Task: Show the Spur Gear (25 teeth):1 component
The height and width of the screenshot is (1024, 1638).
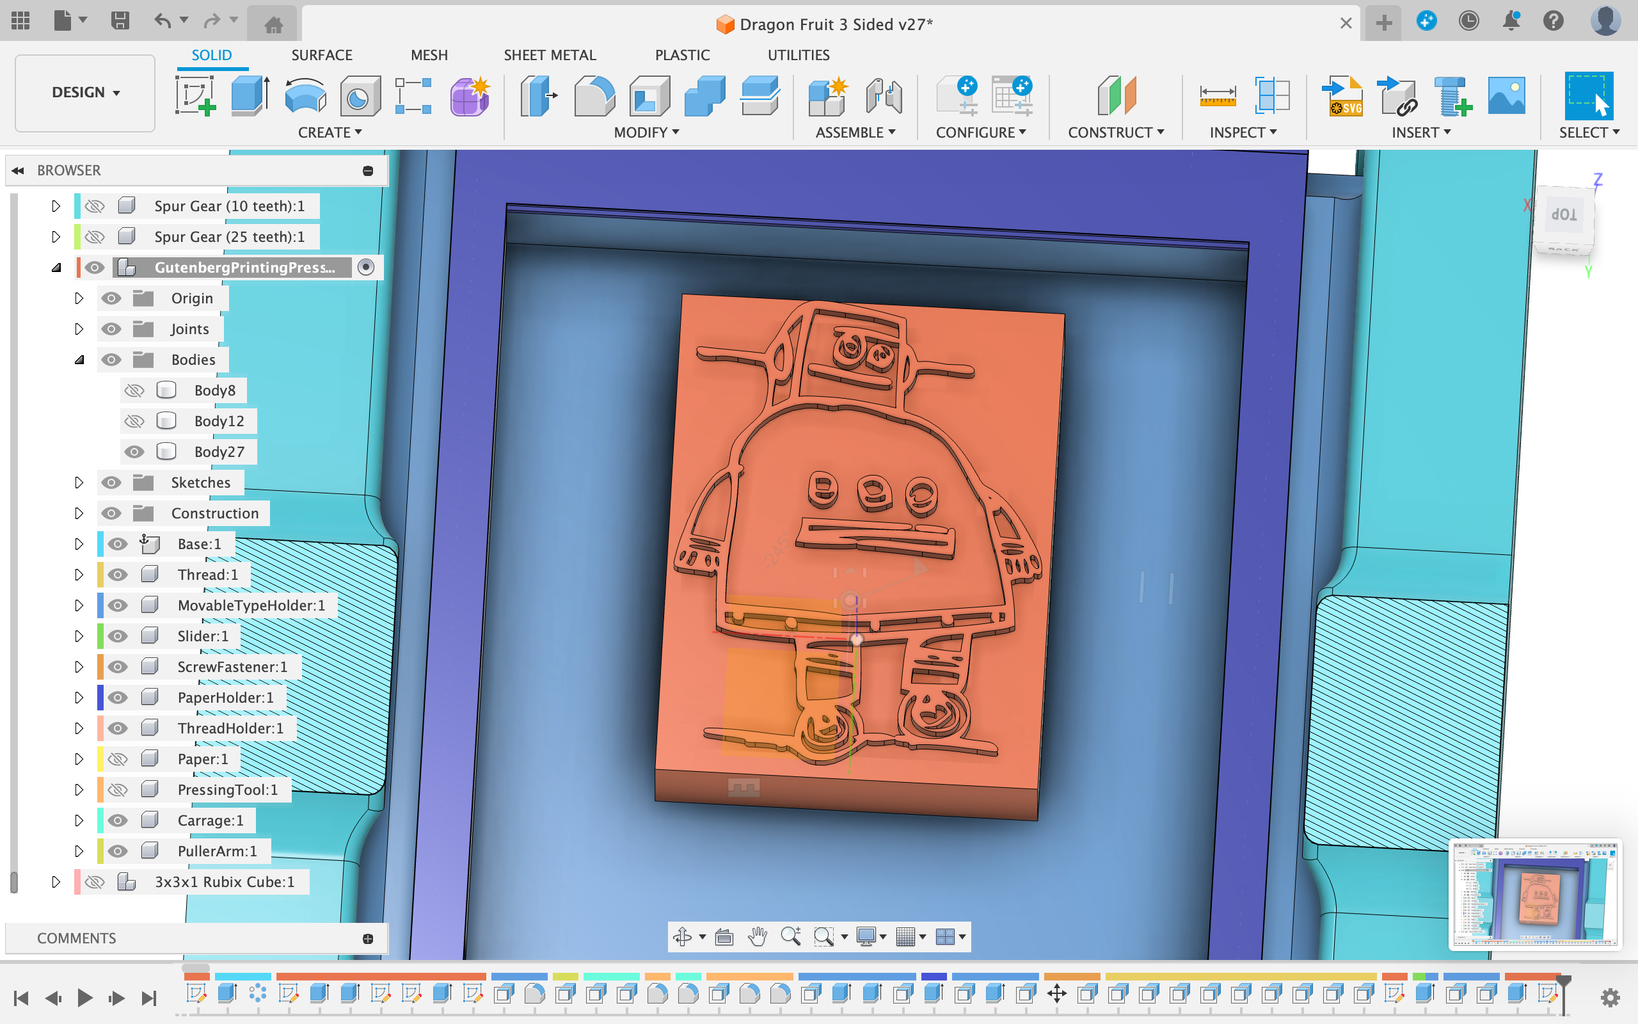Action: pos(94,237)
